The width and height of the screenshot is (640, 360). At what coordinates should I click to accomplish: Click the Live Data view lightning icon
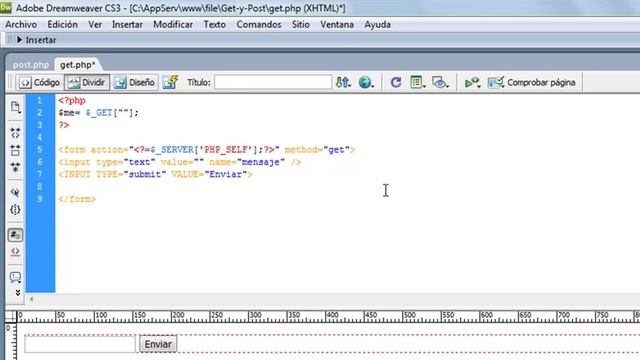pos(170,82)
